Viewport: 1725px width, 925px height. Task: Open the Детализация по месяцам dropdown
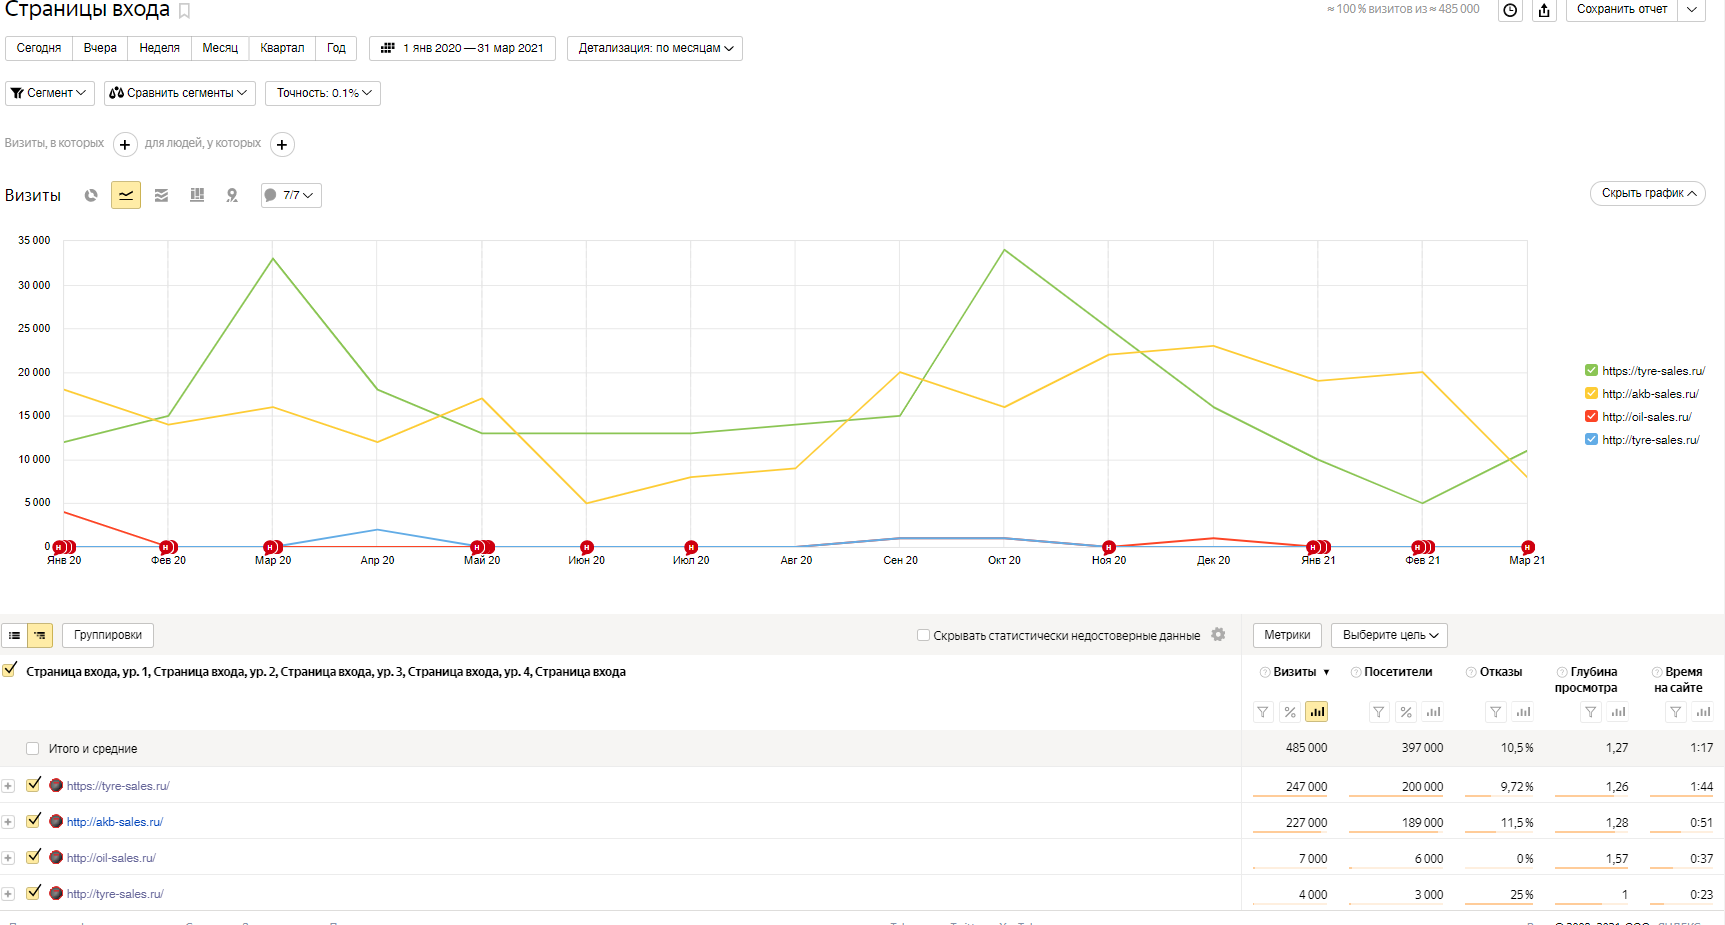click(655, 48)
